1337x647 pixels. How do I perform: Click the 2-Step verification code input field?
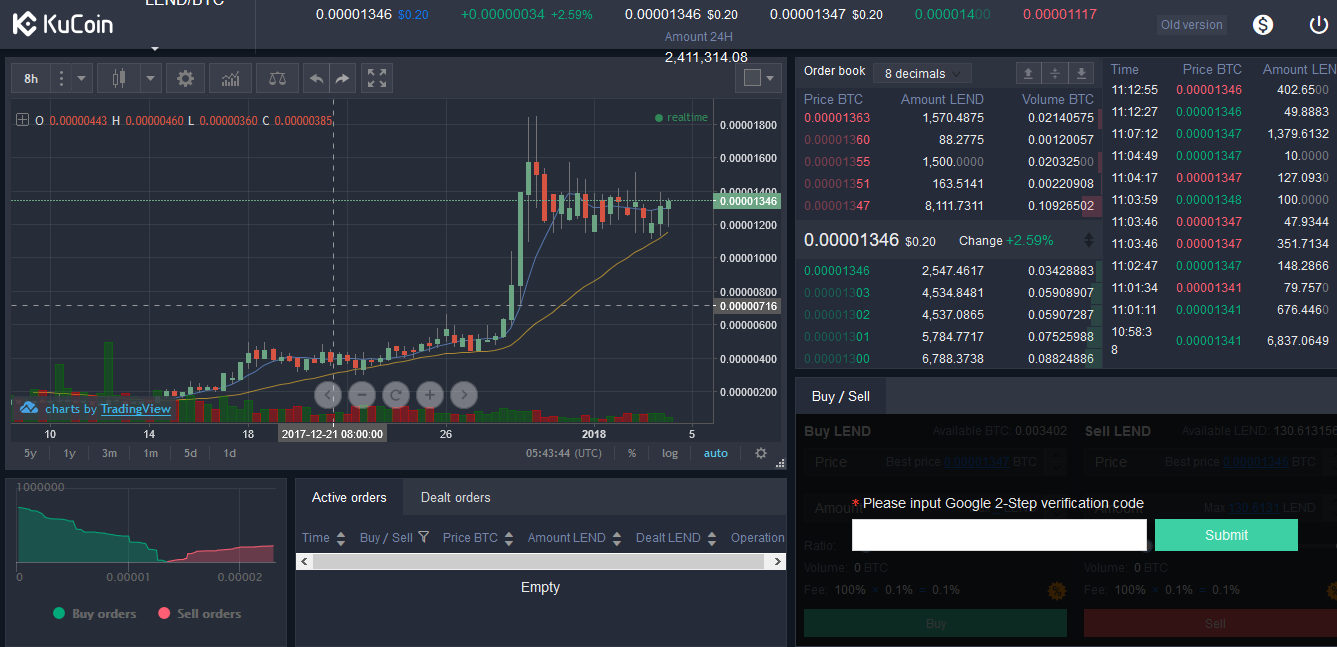[998, 535]
